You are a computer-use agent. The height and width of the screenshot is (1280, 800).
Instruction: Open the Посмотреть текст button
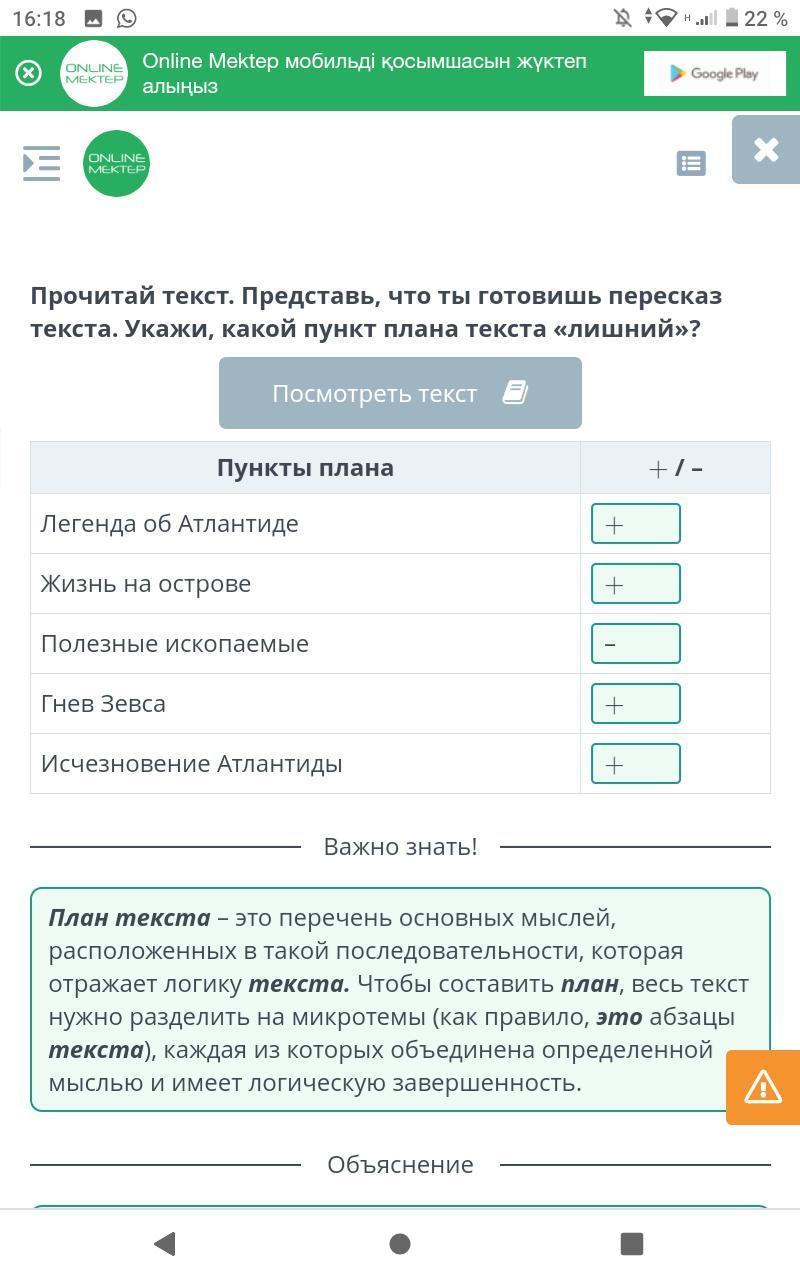pos(400,393)
